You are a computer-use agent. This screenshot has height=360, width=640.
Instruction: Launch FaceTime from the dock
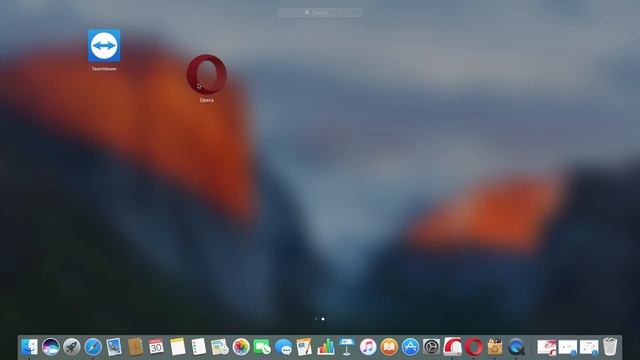pyautogui.click(x=262, y=347)
